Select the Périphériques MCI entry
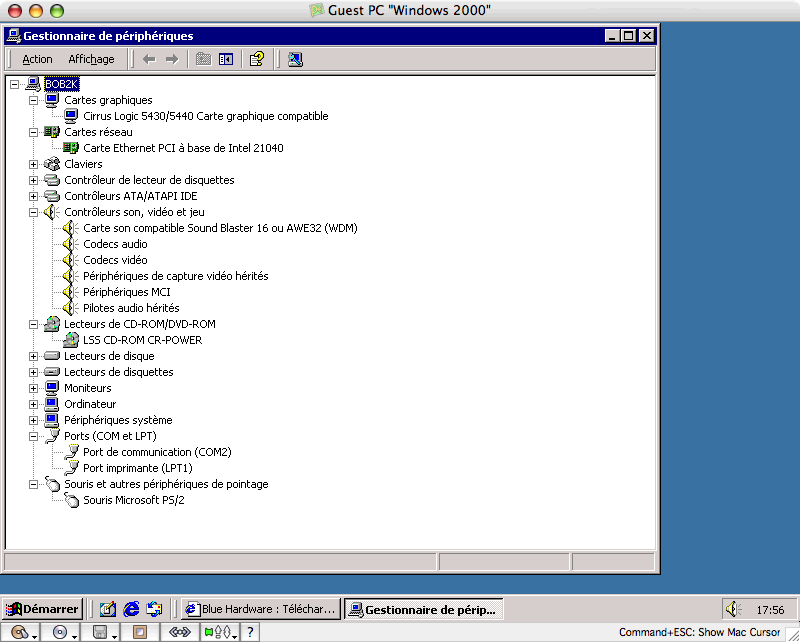The width and height of the screenshot is (800, 642). coord(127,292)
